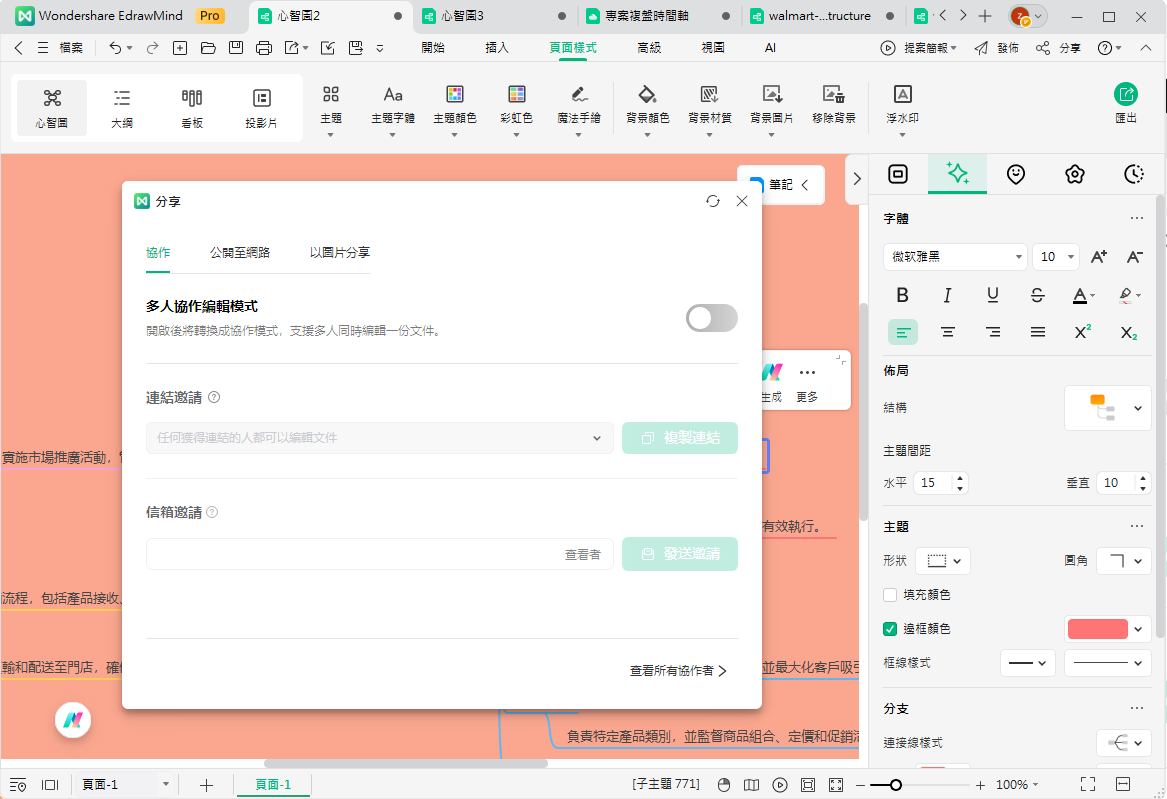
Task: Select the Italic text icon
Action: click(947, 295)
